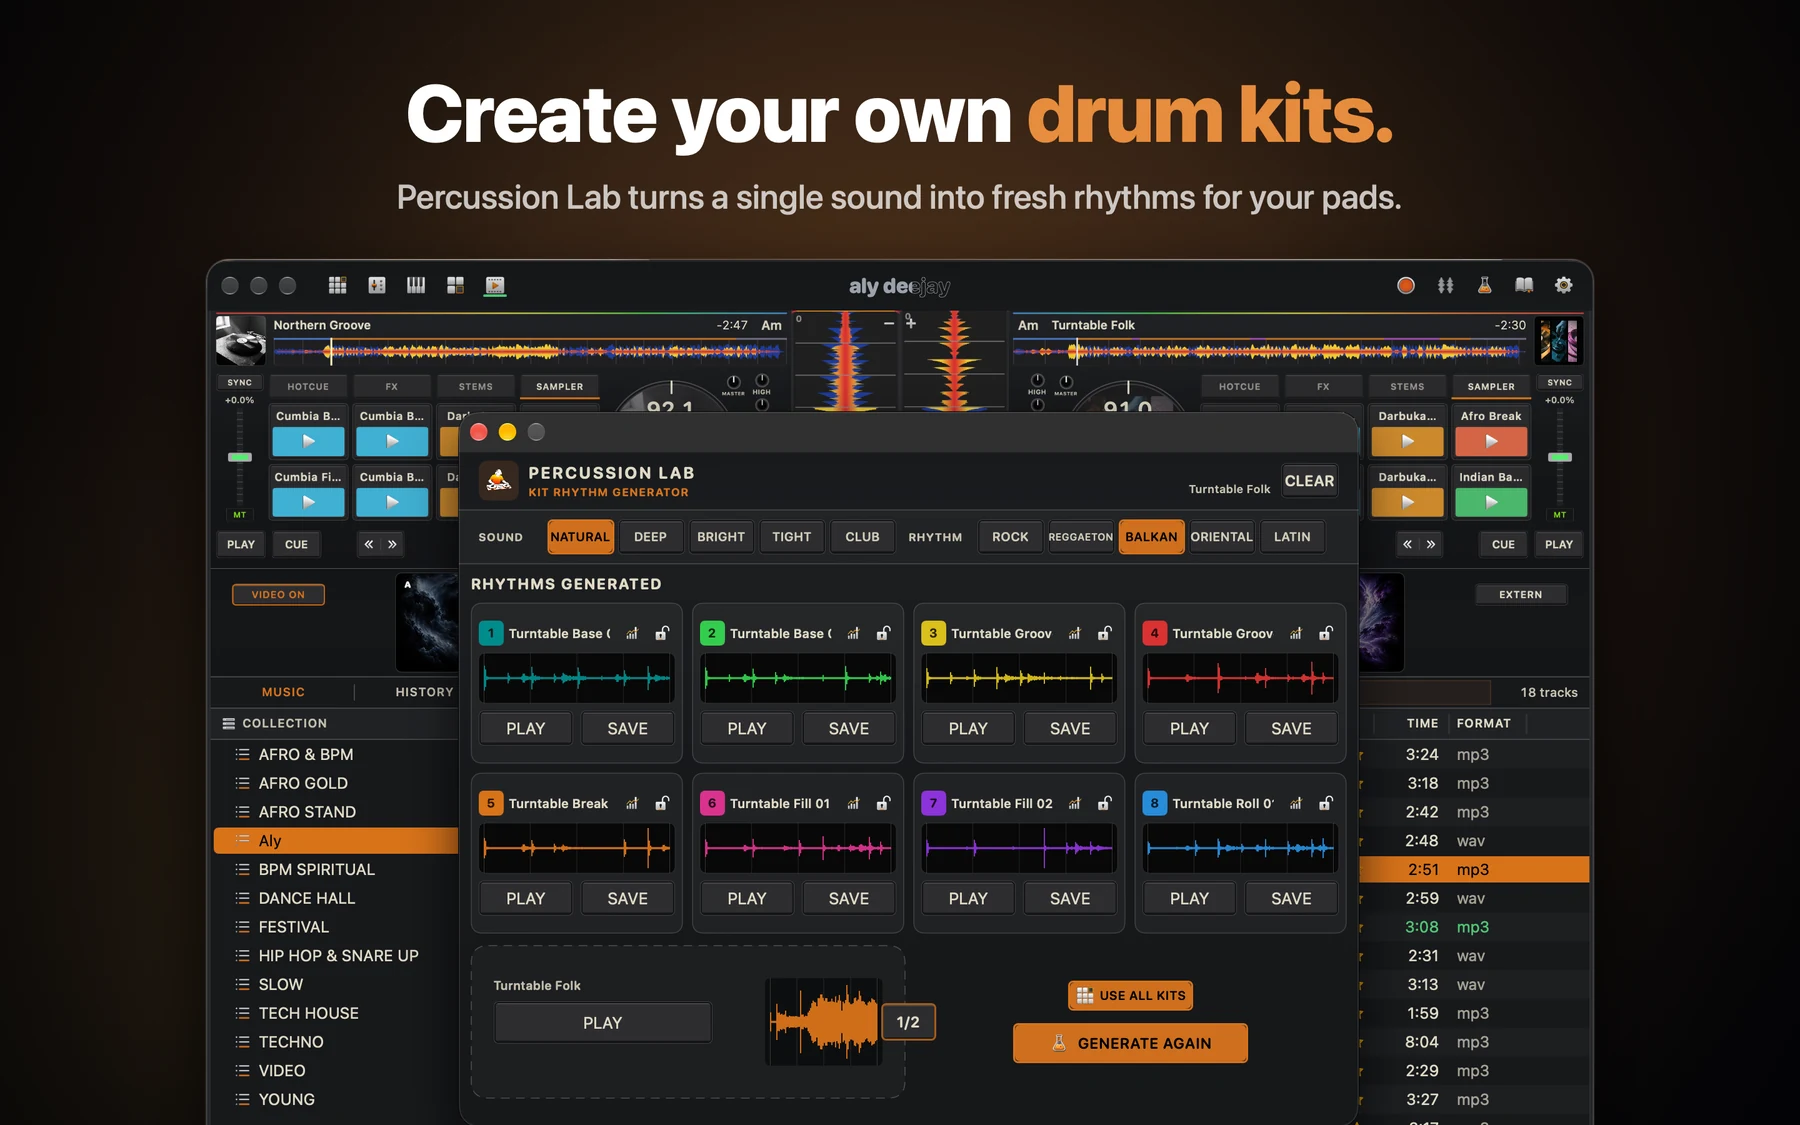Click the lock icon on rhythm 6
1800x1125 pixels.
tap(883, 803)
